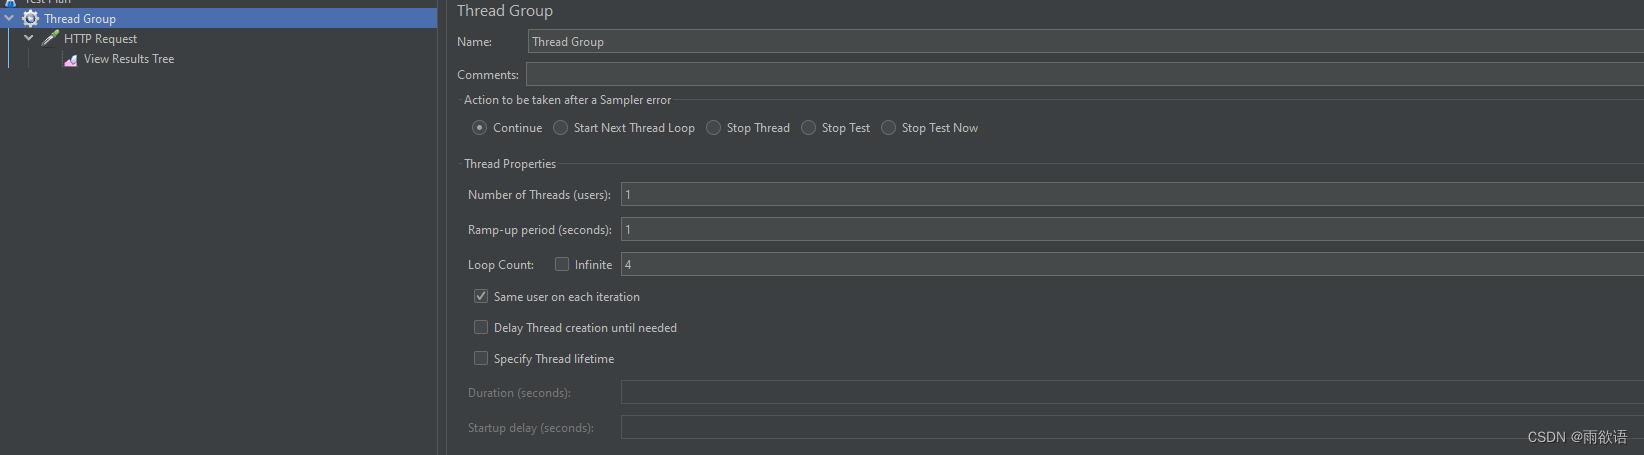1644x455 pixels.
Task: Select View Results Tree in tree
Action: [129, 59]
